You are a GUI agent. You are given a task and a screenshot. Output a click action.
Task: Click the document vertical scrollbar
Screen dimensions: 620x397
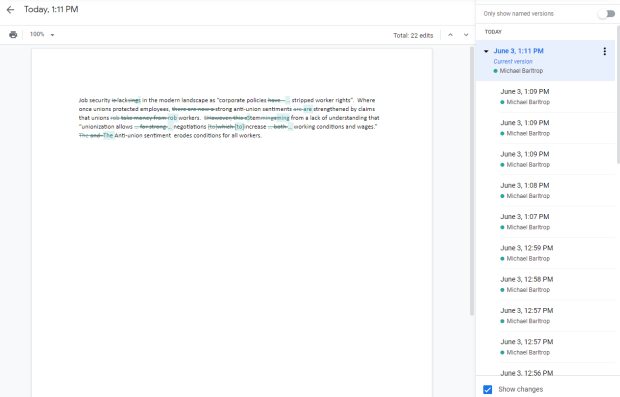coord(472,181)
